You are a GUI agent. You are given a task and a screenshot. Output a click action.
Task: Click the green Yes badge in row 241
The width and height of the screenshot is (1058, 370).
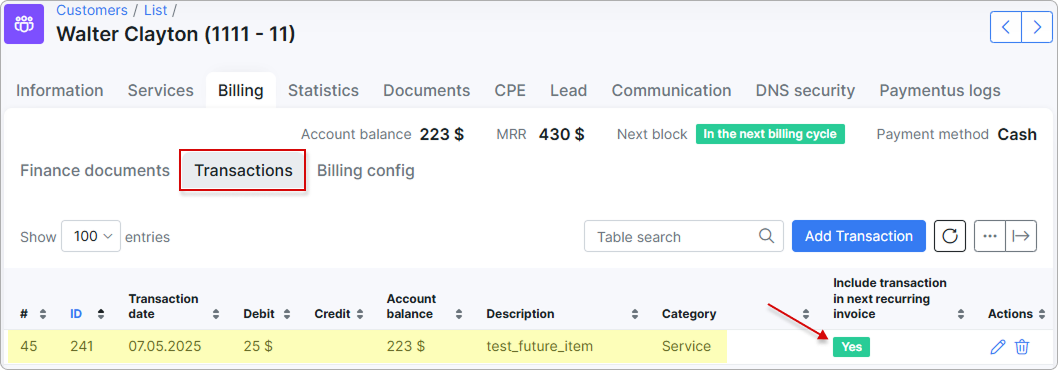[852, 347]
